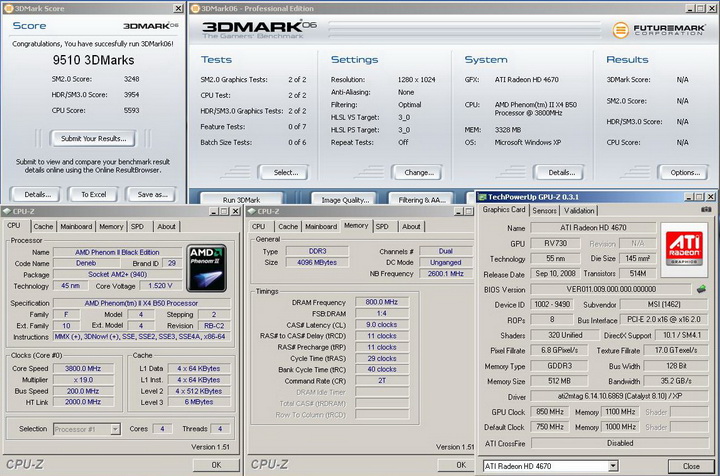Click the Default Clock 750 MHz field
720x476 pixels.
pos(550,427)
